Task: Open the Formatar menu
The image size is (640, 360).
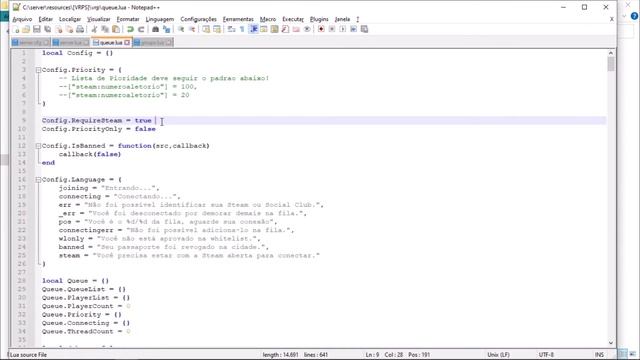Action: coord(128,19)
